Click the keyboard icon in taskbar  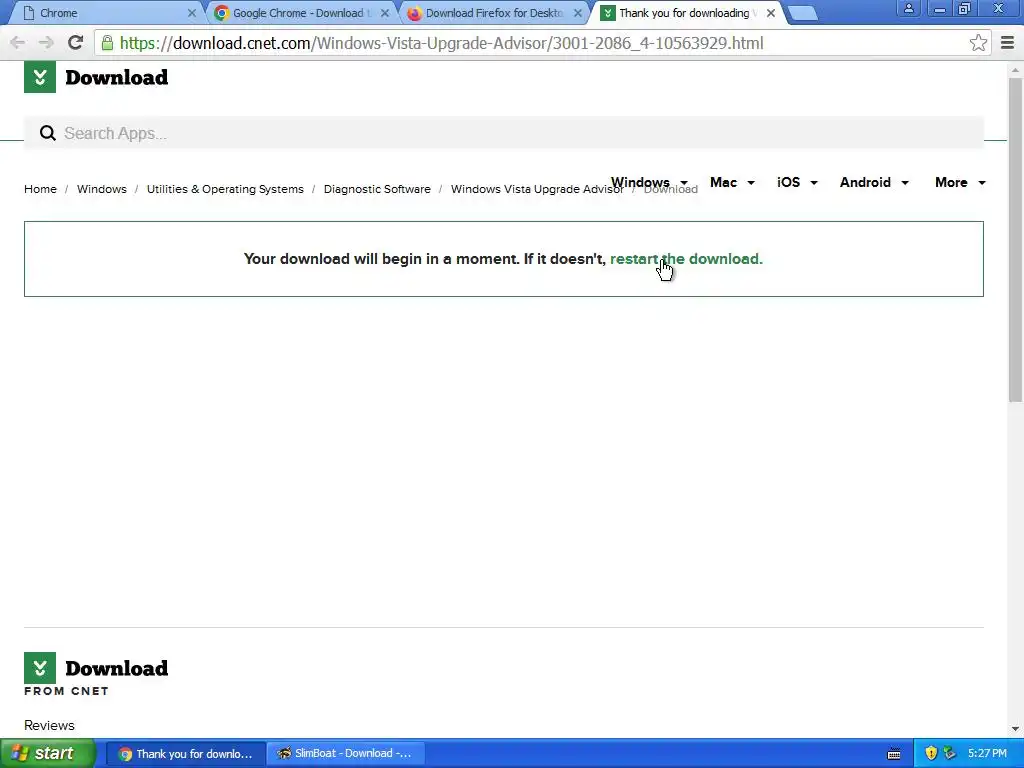pyautogui.click(x=894, y=754)
